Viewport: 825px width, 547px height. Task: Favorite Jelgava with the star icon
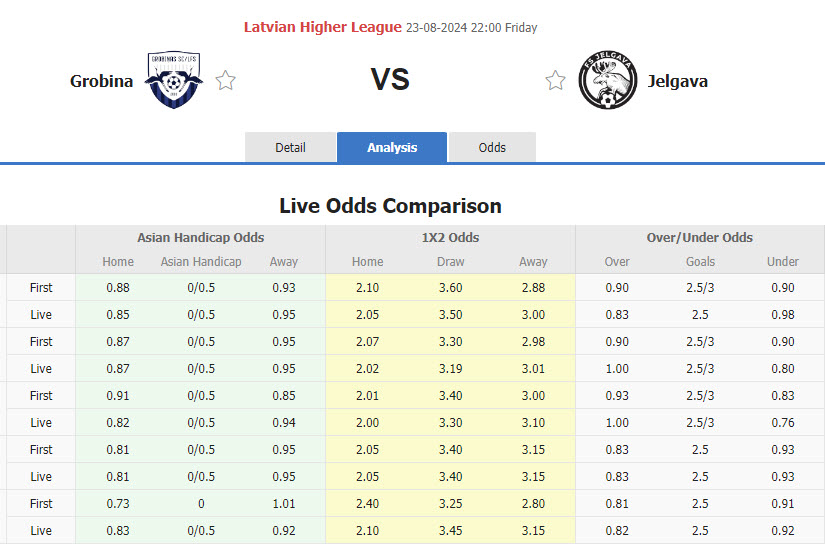[555, 81]
